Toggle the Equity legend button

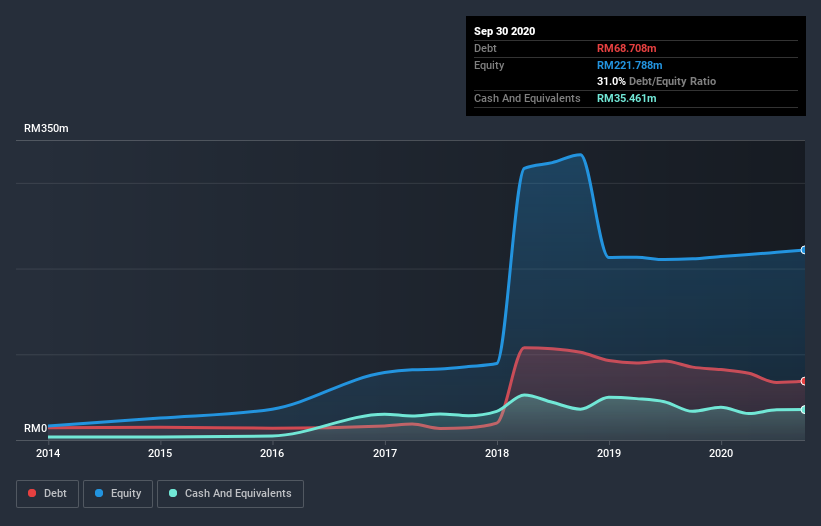(x=118, y=494)
